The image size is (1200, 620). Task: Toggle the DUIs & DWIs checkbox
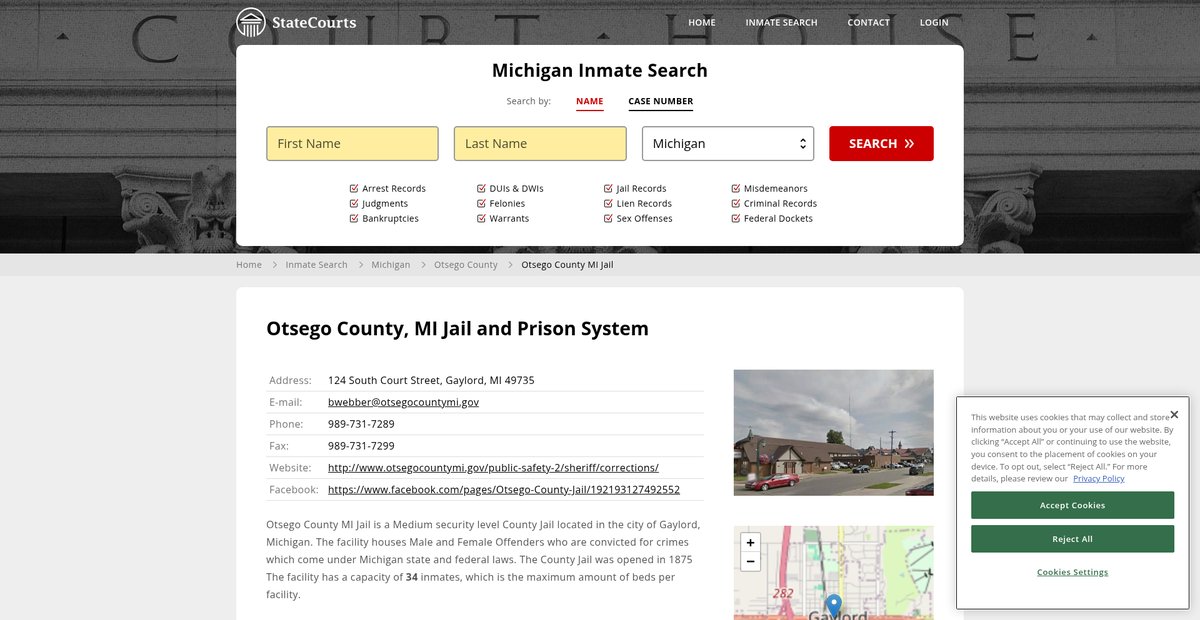click(x=481, y=188)
